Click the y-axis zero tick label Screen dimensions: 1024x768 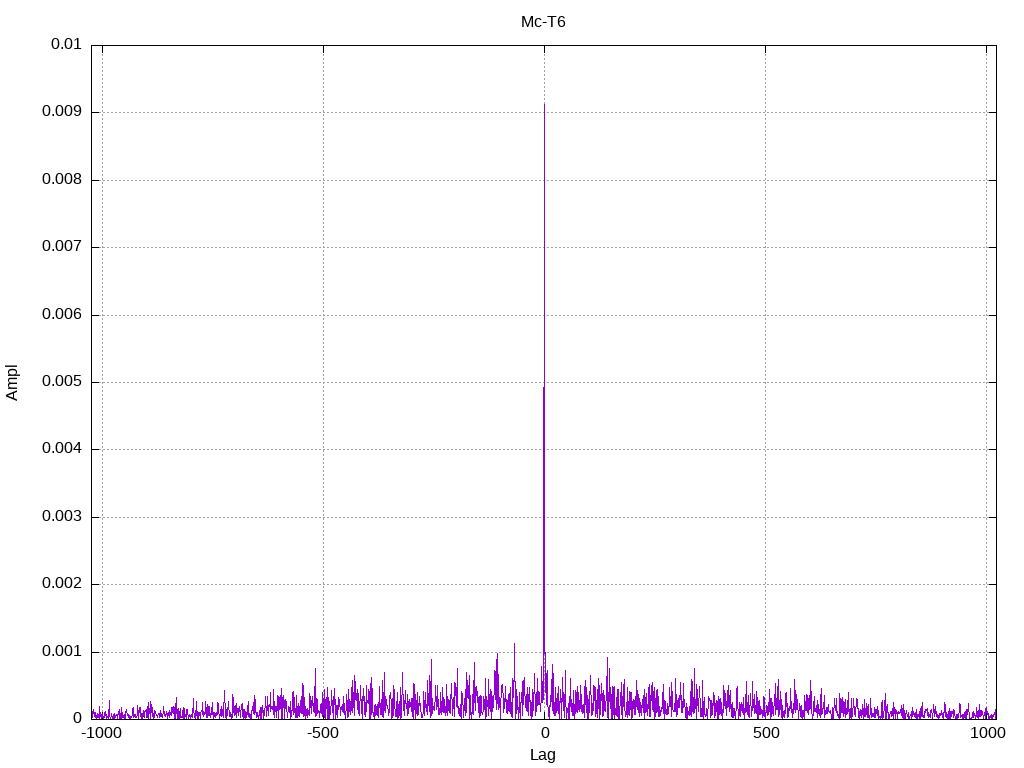pyautogui.click(x=77, y=719)
